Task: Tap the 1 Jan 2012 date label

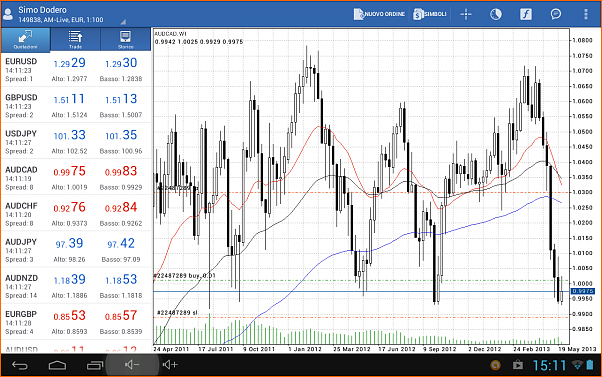Action: tap(305, 349)
